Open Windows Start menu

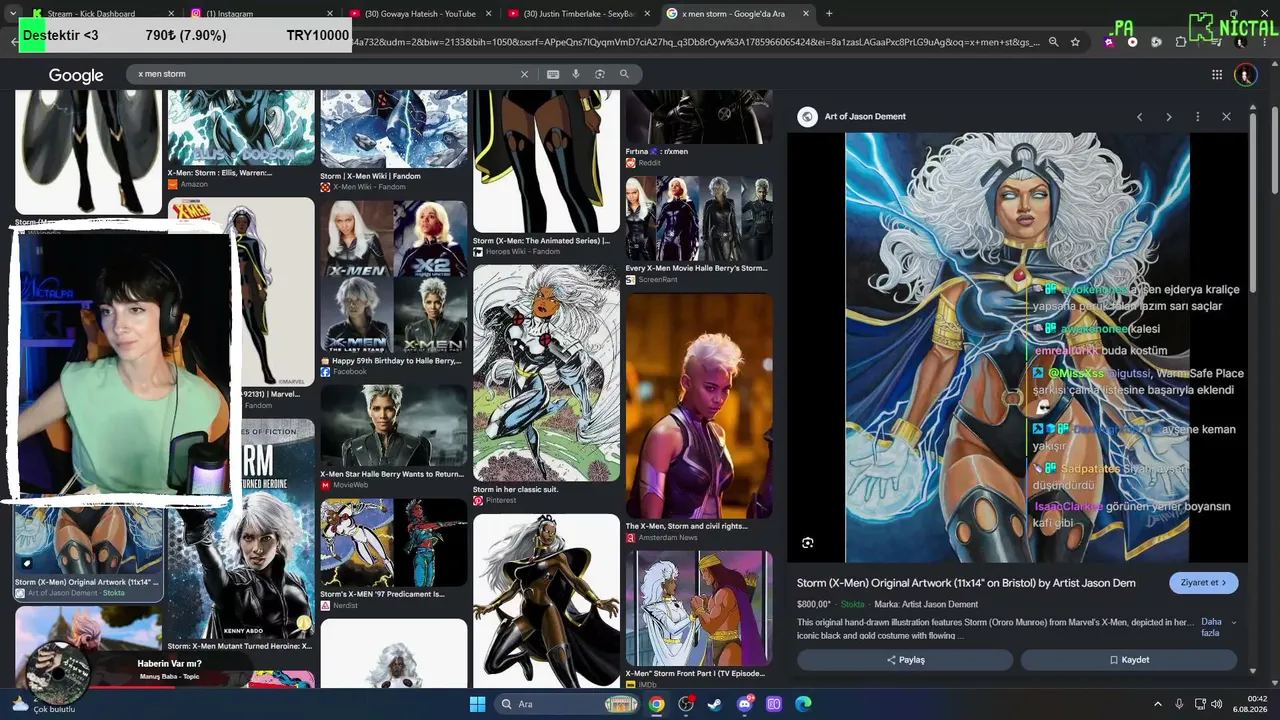coord(478,704)
